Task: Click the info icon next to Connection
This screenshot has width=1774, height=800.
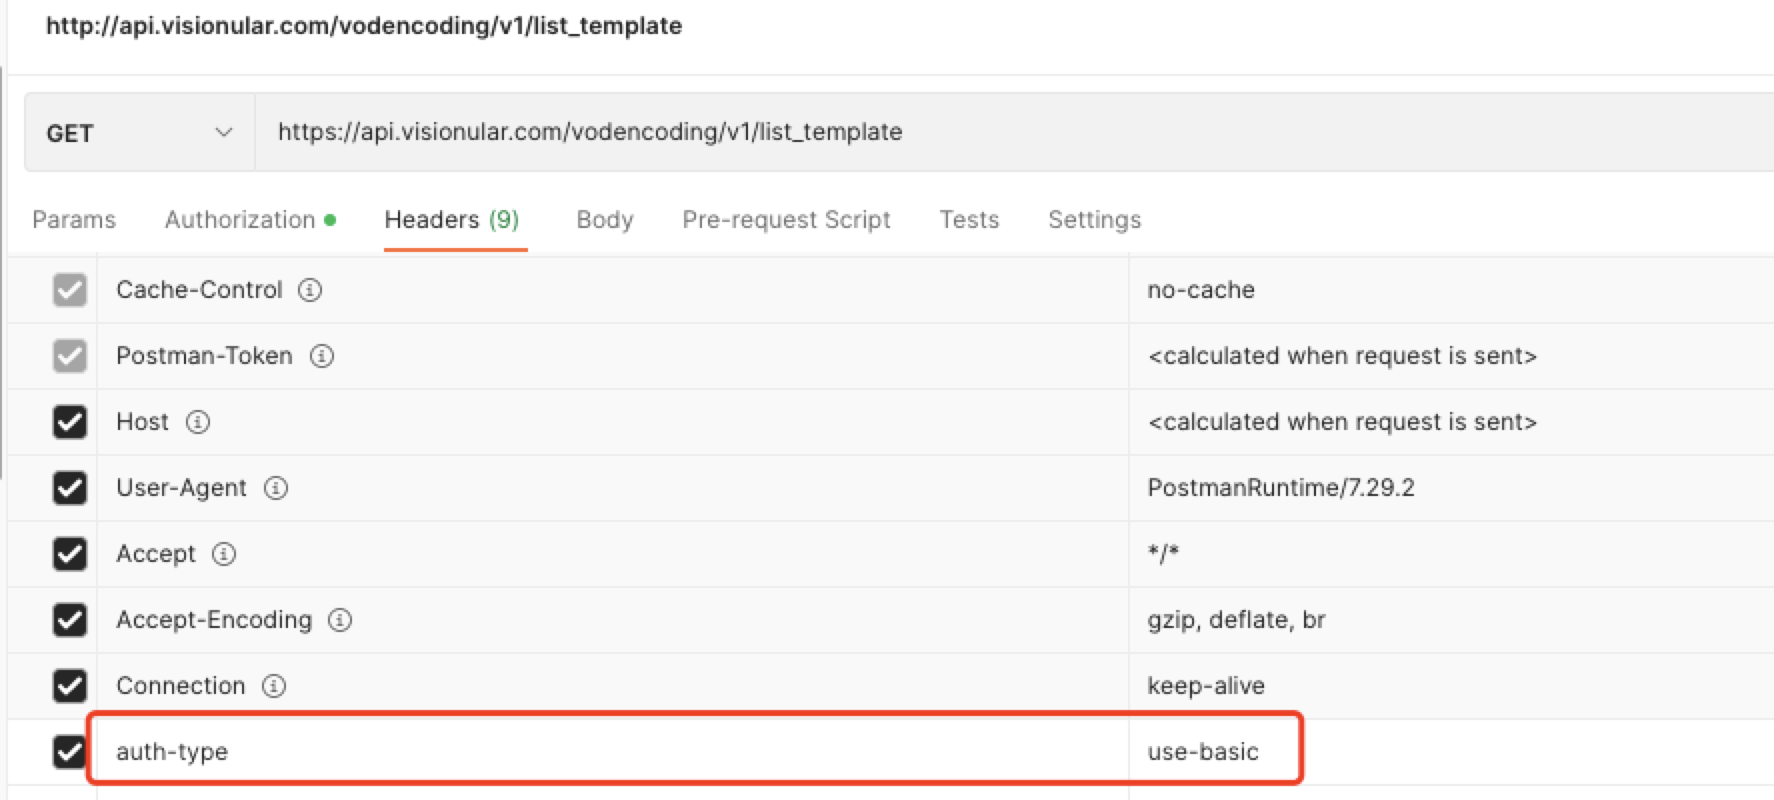Action: 273,686
